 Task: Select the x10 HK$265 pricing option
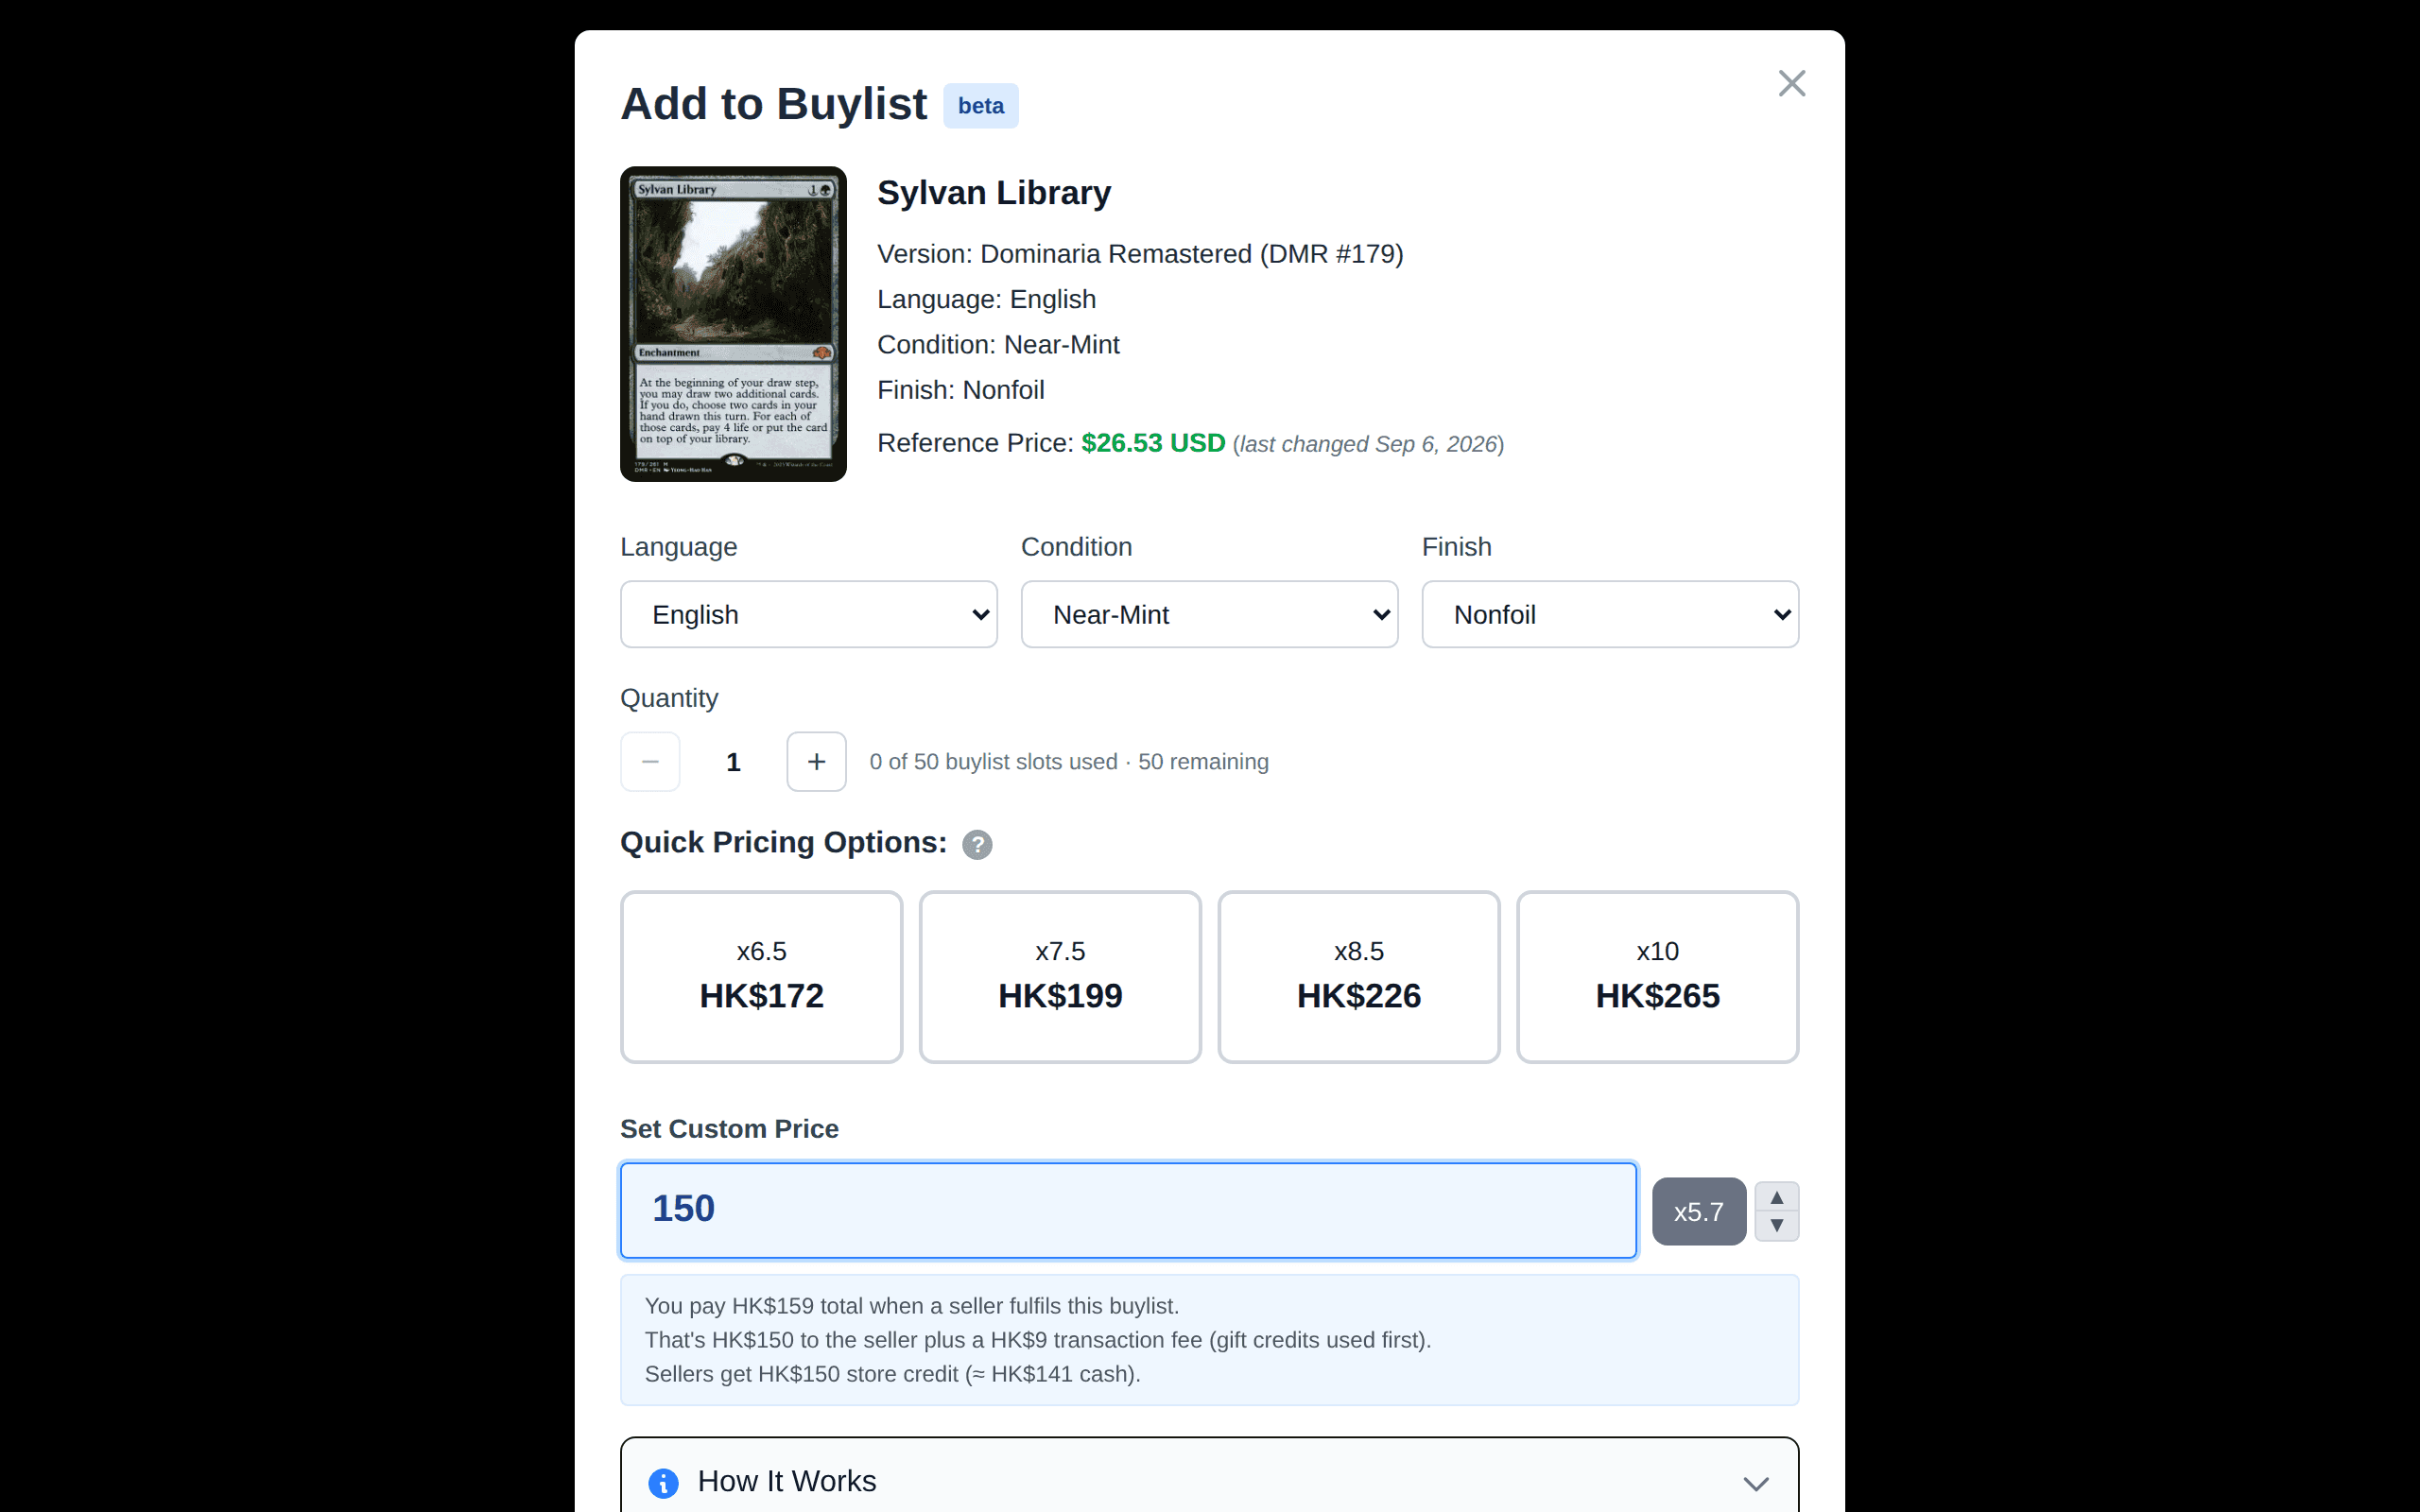[x=1657, y=977]
